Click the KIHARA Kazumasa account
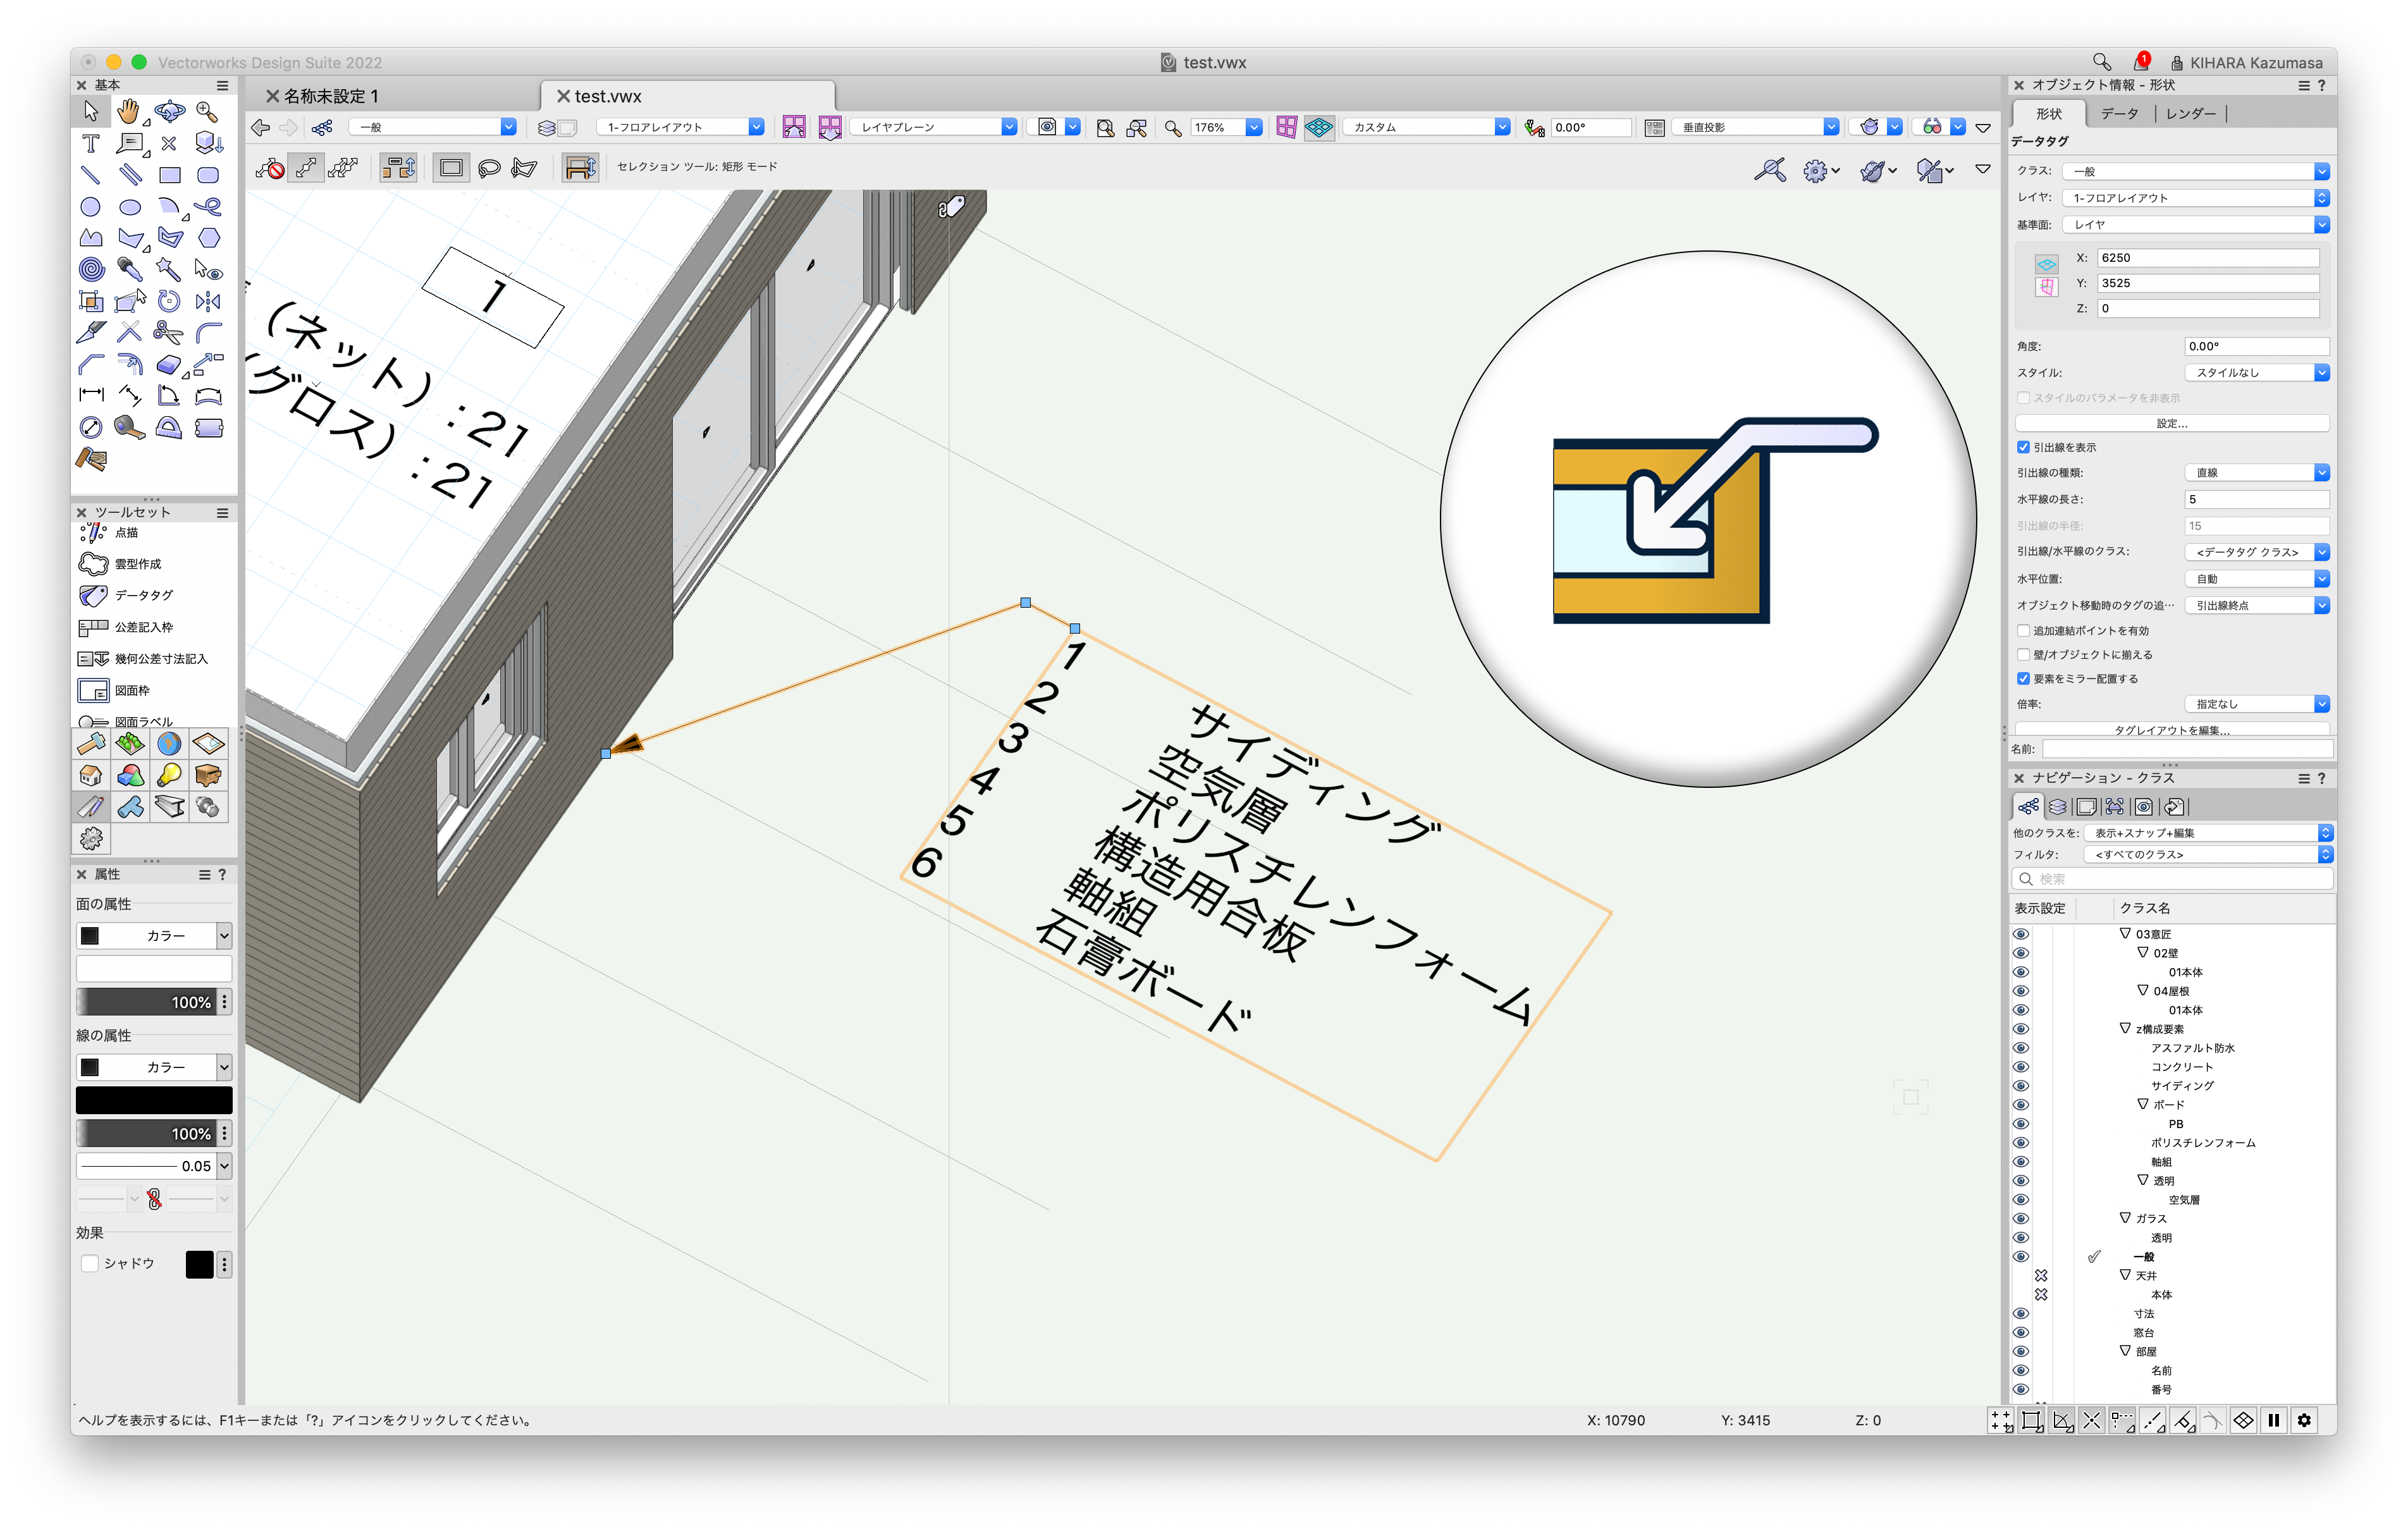The image size is (2408, 1529). click(2246, 63)
